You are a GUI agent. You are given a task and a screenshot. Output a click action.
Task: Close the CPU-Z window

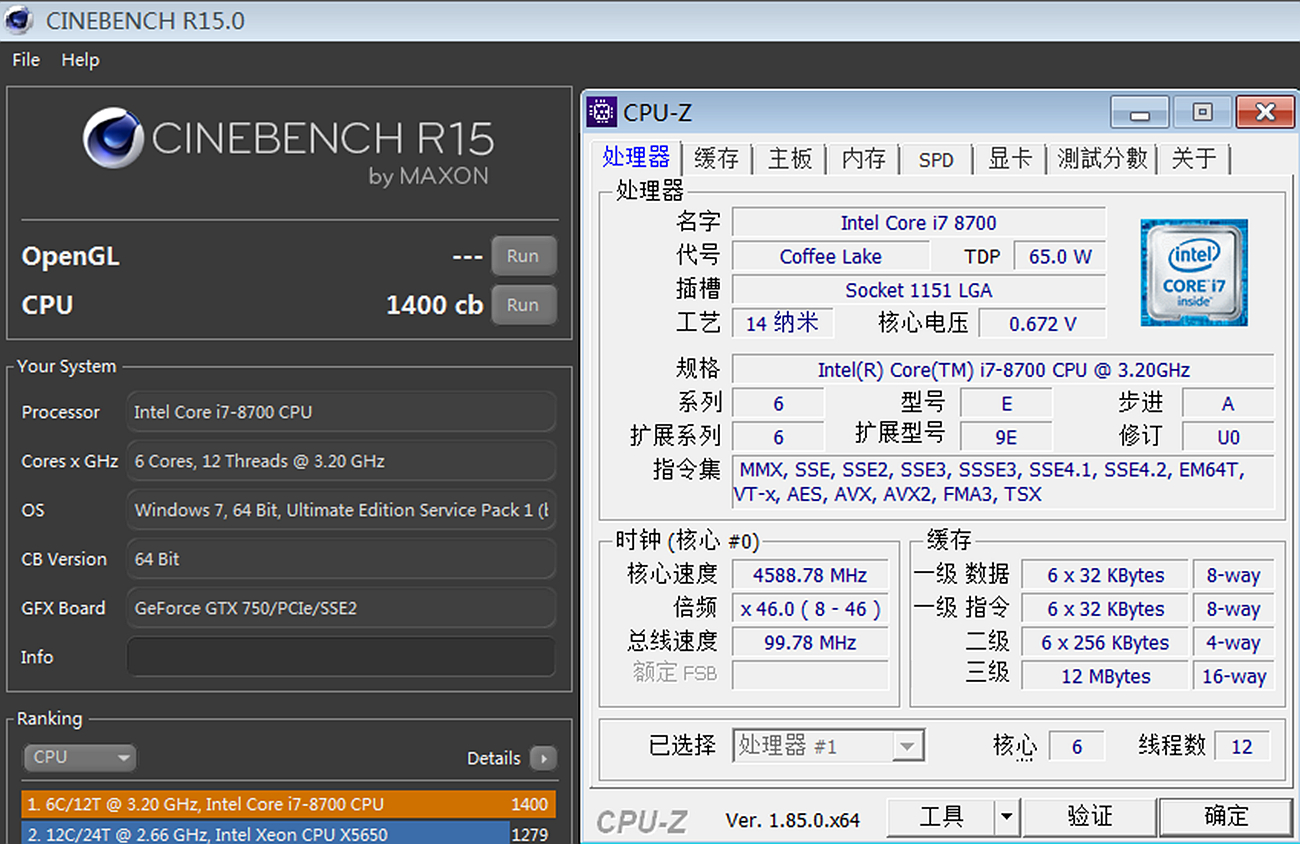[1265, 112]
